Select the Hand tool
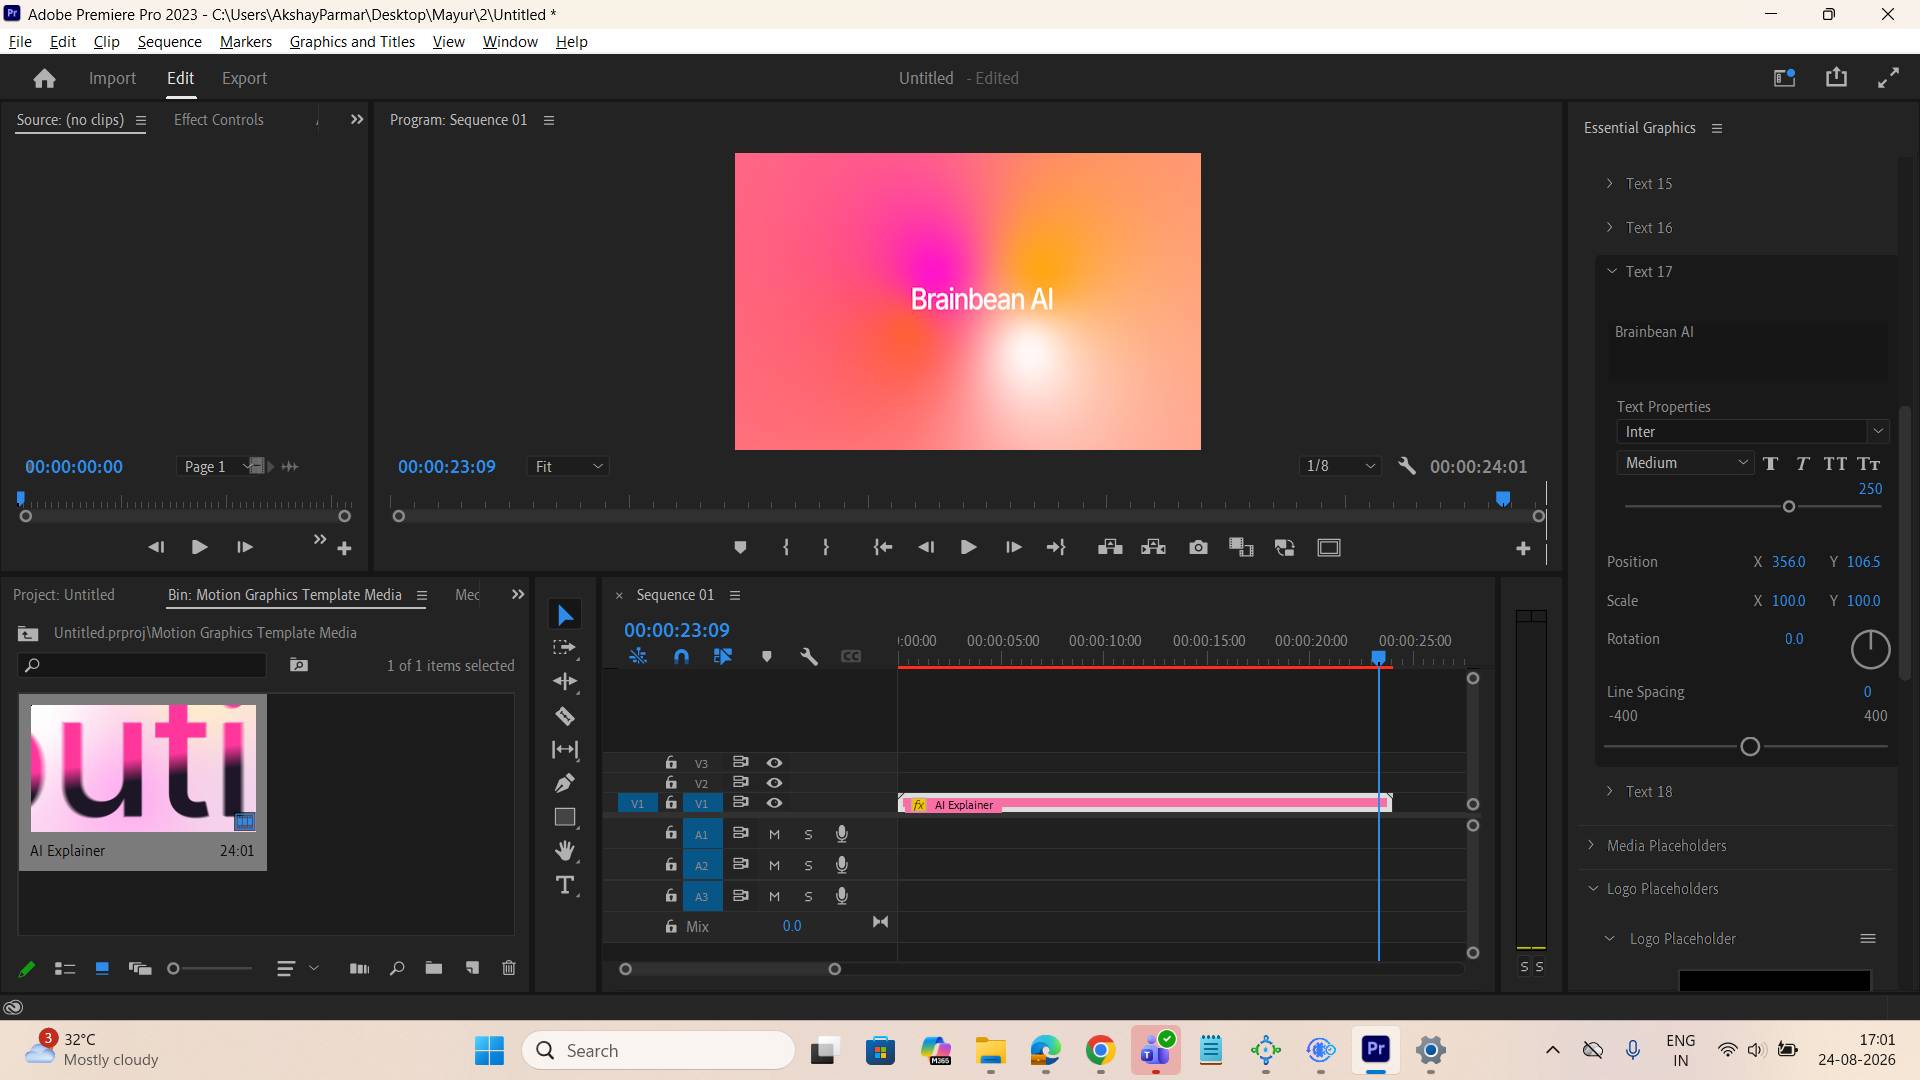Screen dimensions: 1920x1080 565,851
